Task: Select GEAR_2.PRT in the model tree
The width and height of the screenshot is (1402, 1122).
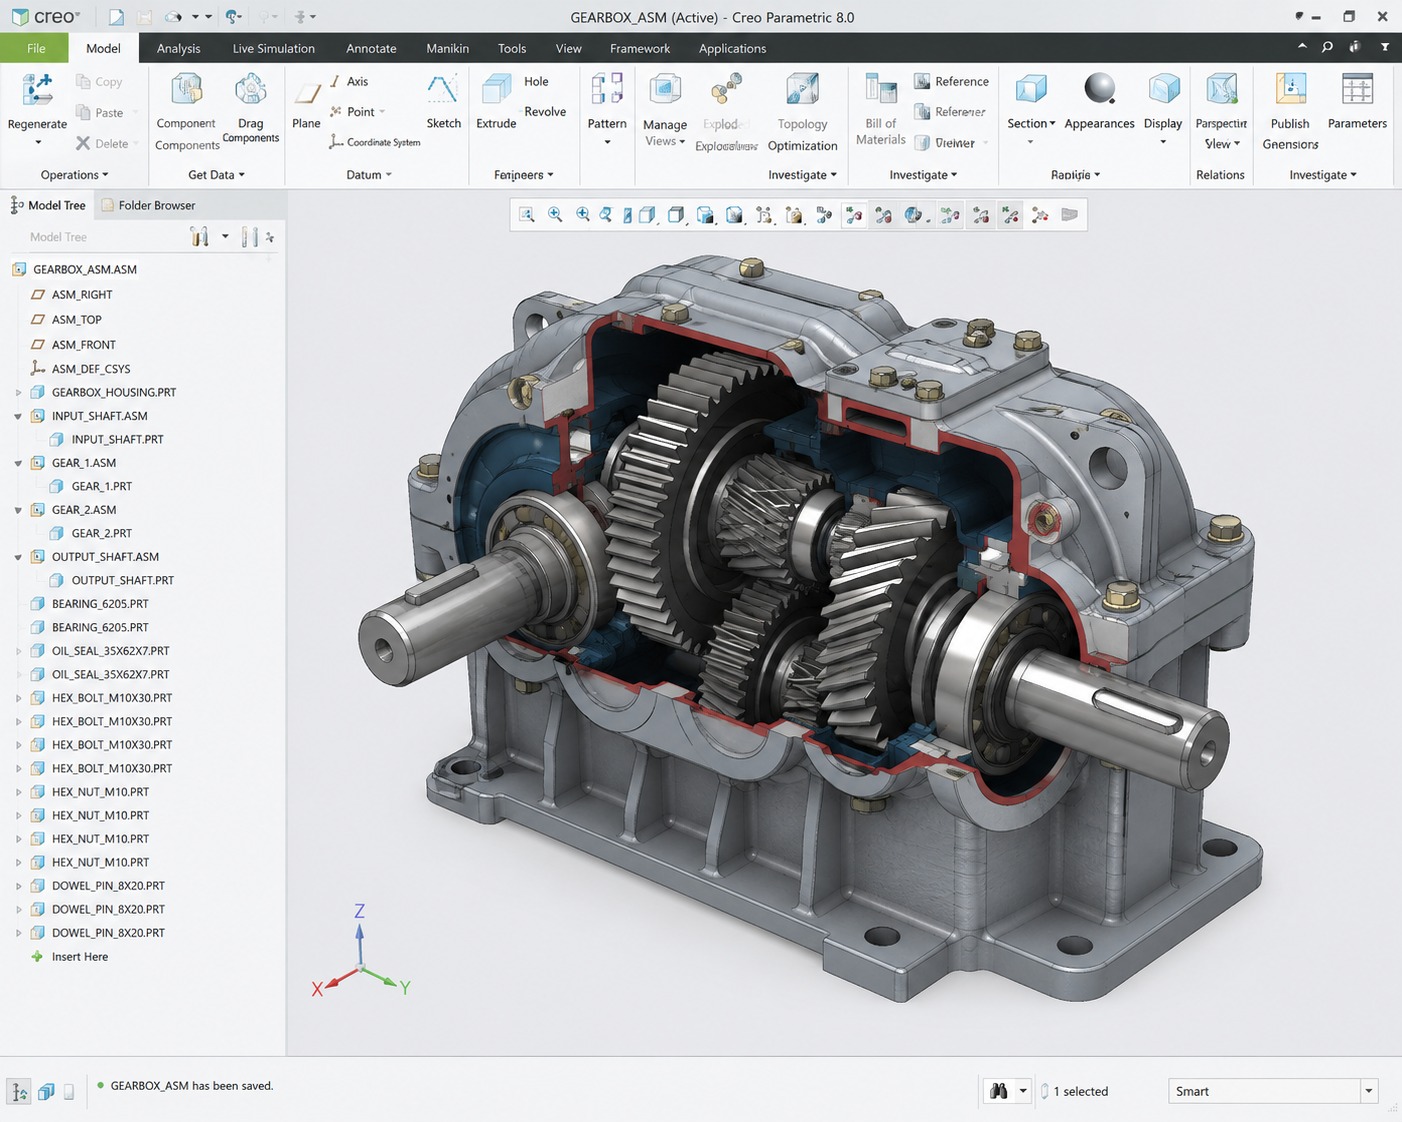Action: click(x=91, y=533)
